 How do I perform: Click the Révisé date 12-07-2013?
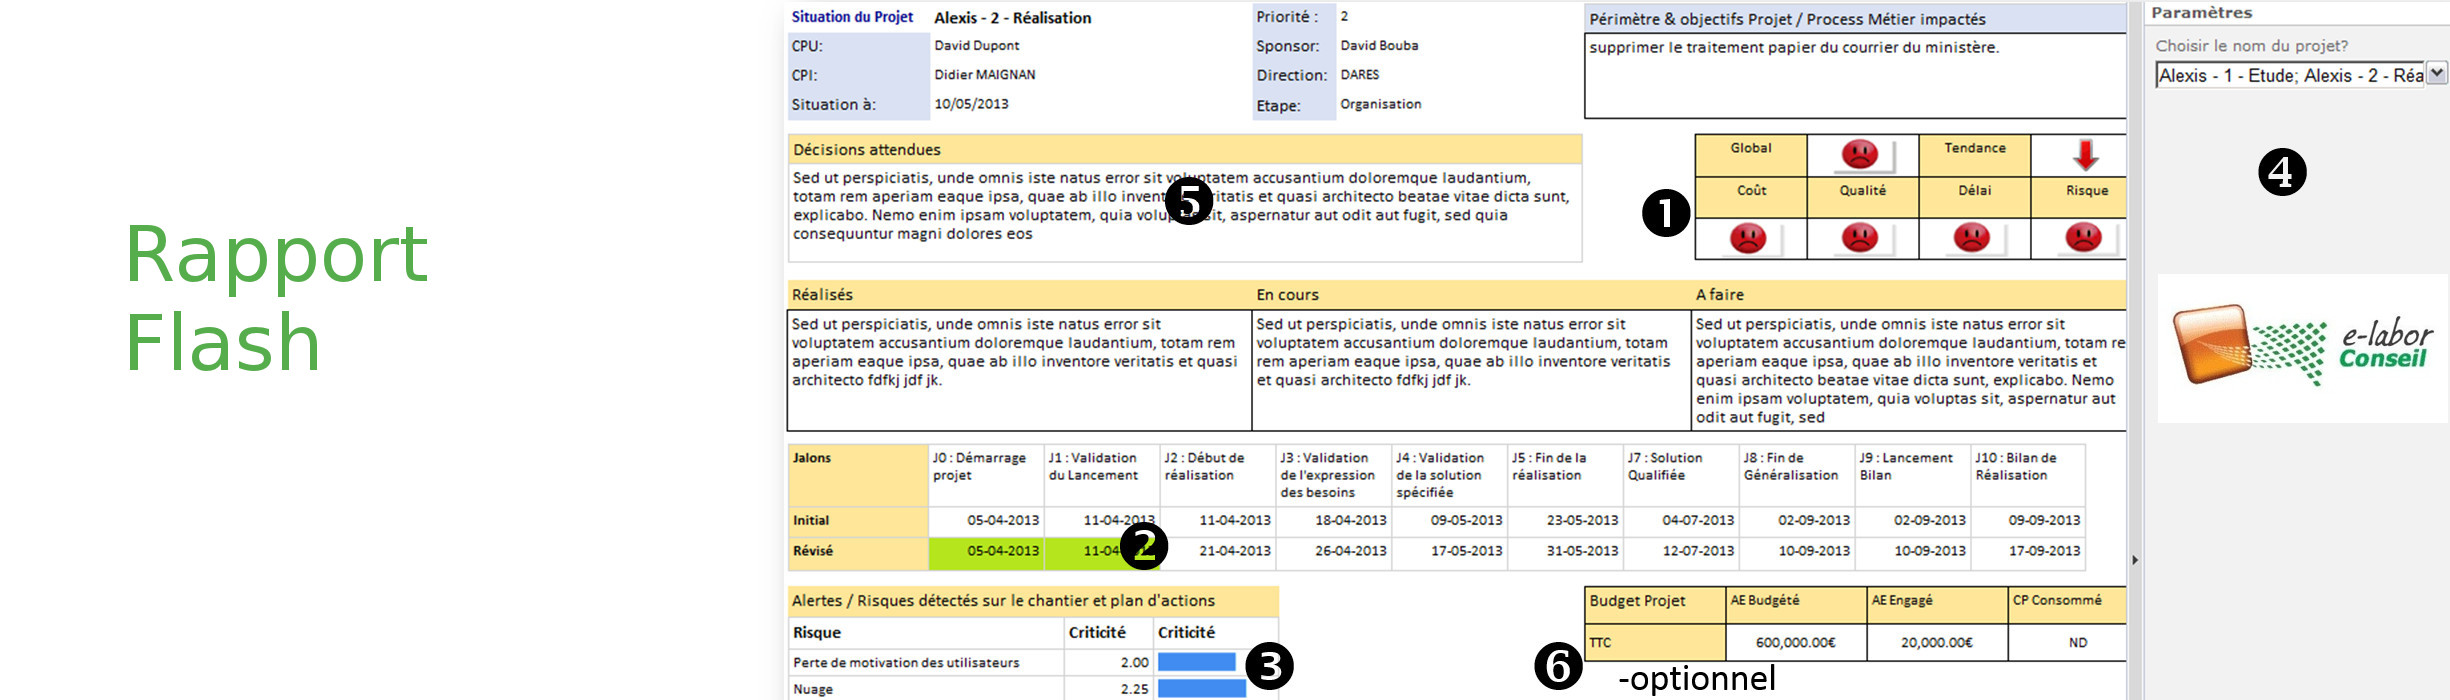1698,551
